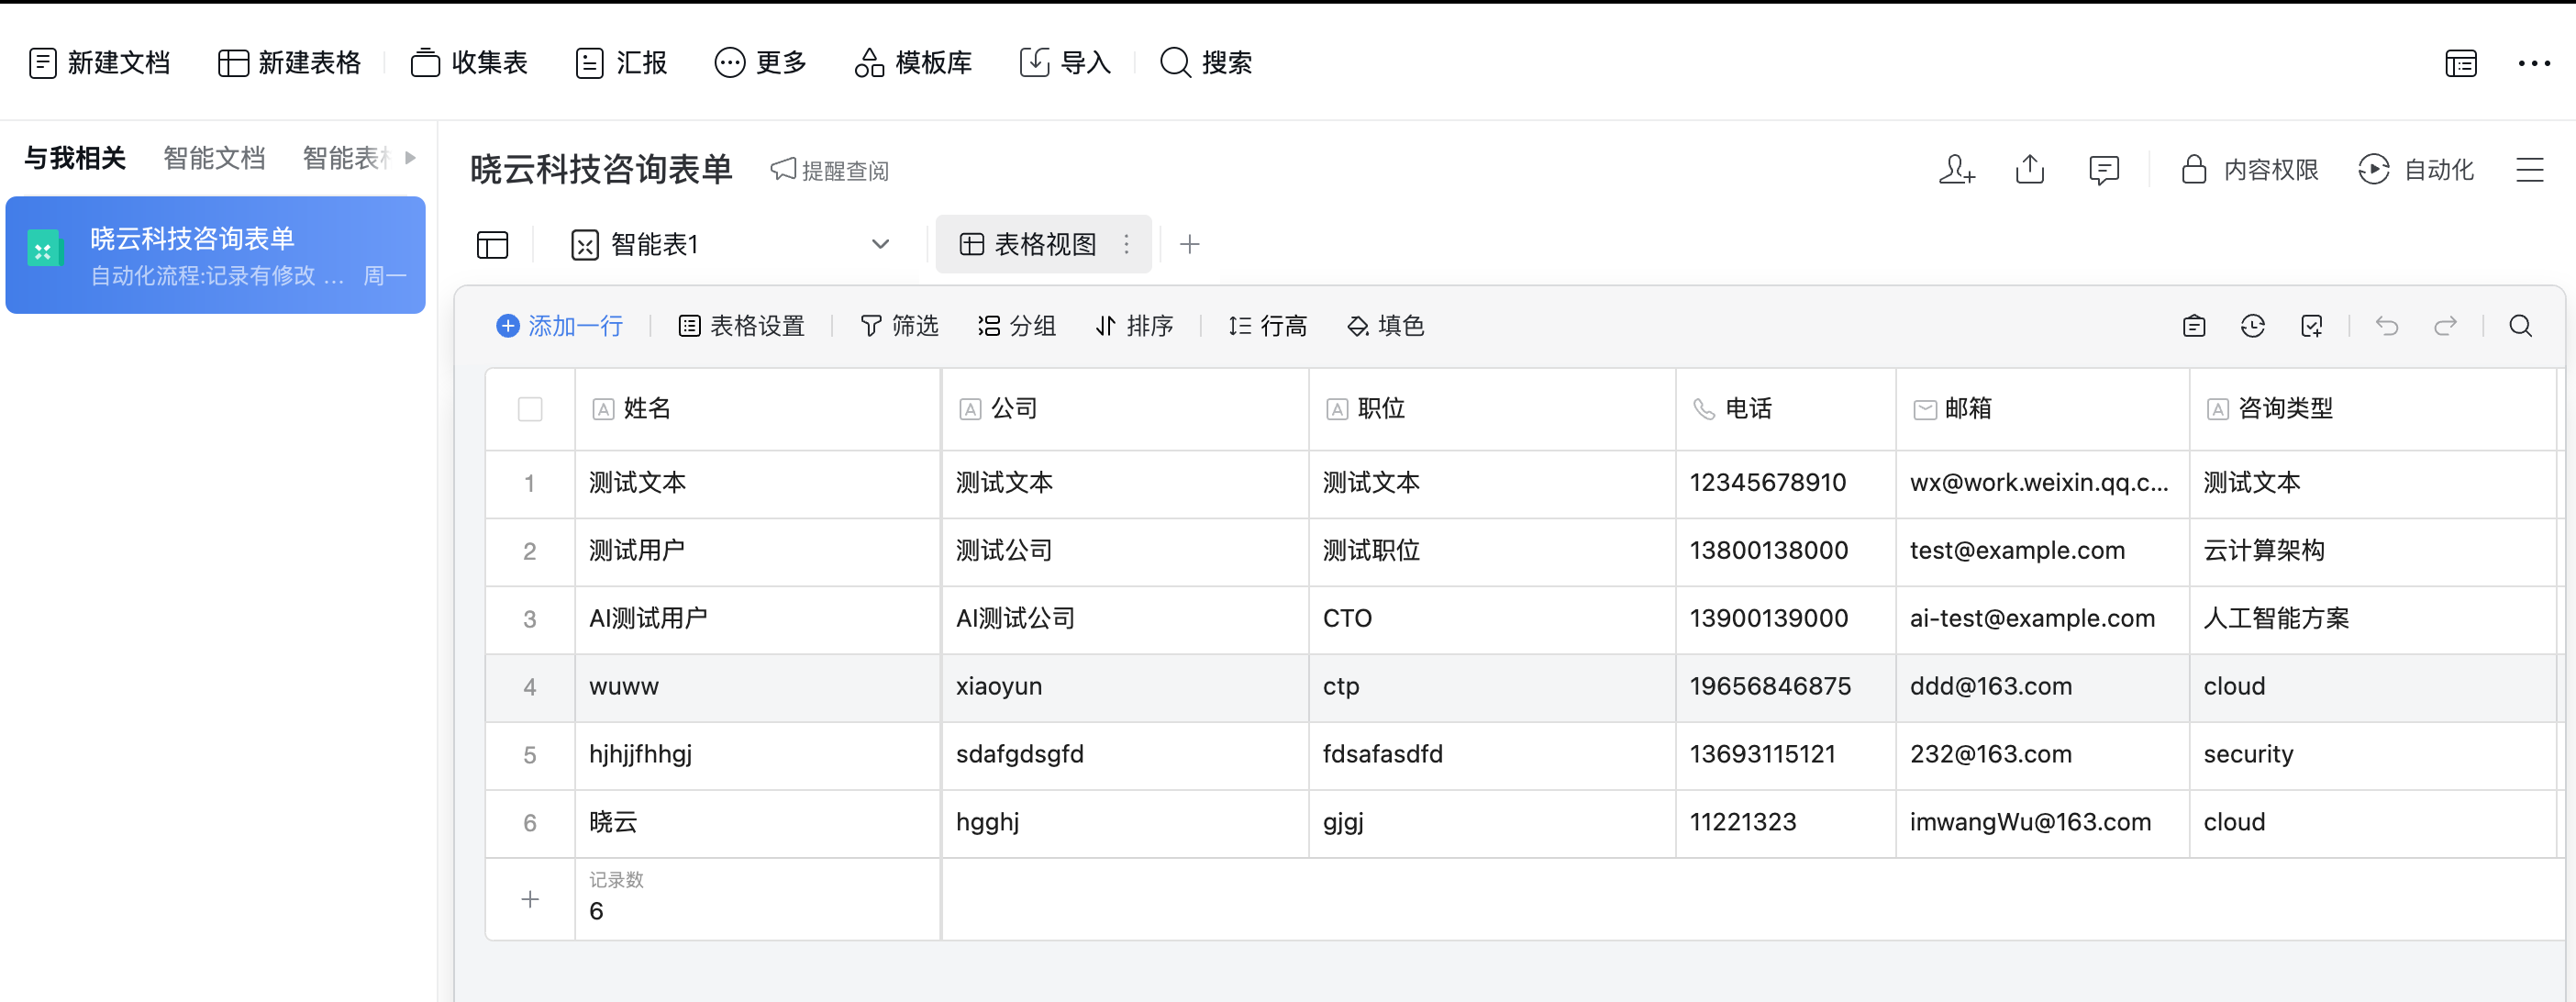Click the clipboard form icon in table toolbar
Image resolution: width=2576 pixels, height=1002 pixels.
pos(2194,326)
